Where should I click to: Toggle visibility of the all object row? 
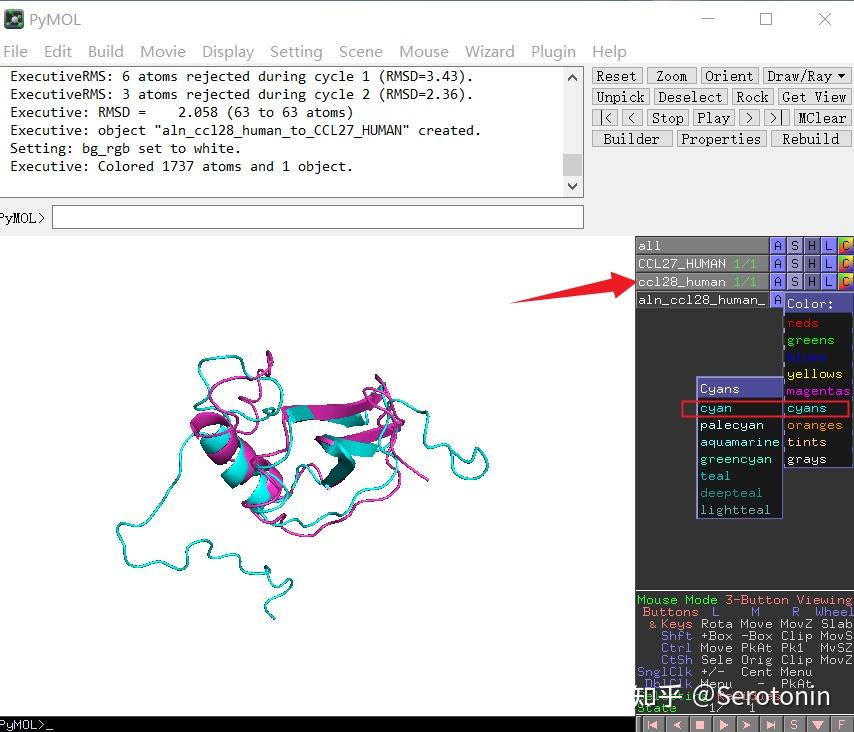click(702, 246)
